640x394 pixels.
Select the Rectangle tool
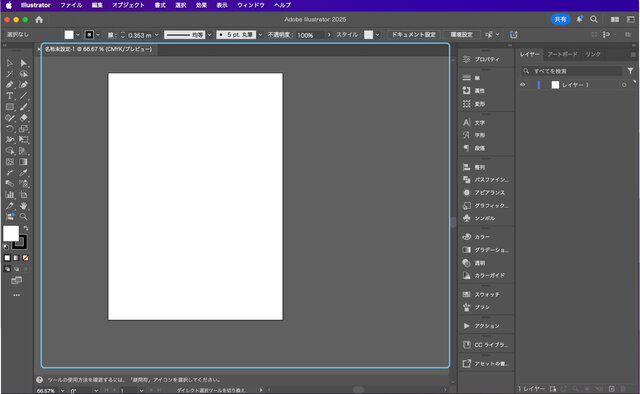pyautogui.click(x=9, y=107)
